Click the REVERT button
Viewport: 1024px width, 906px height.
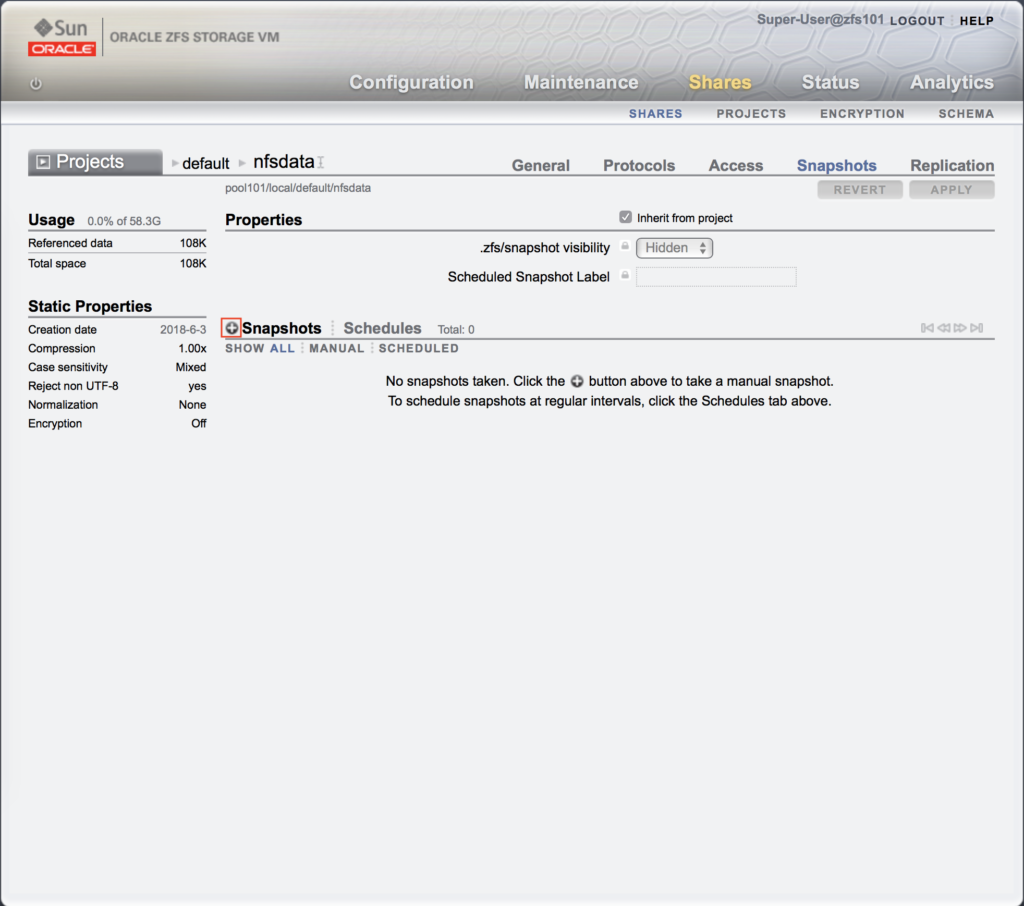(x=859, y=189)
